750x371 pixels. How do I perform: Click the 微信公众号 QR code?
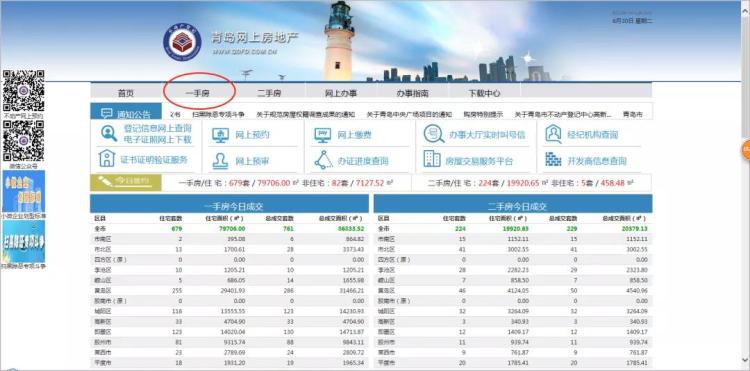[24, 141]
